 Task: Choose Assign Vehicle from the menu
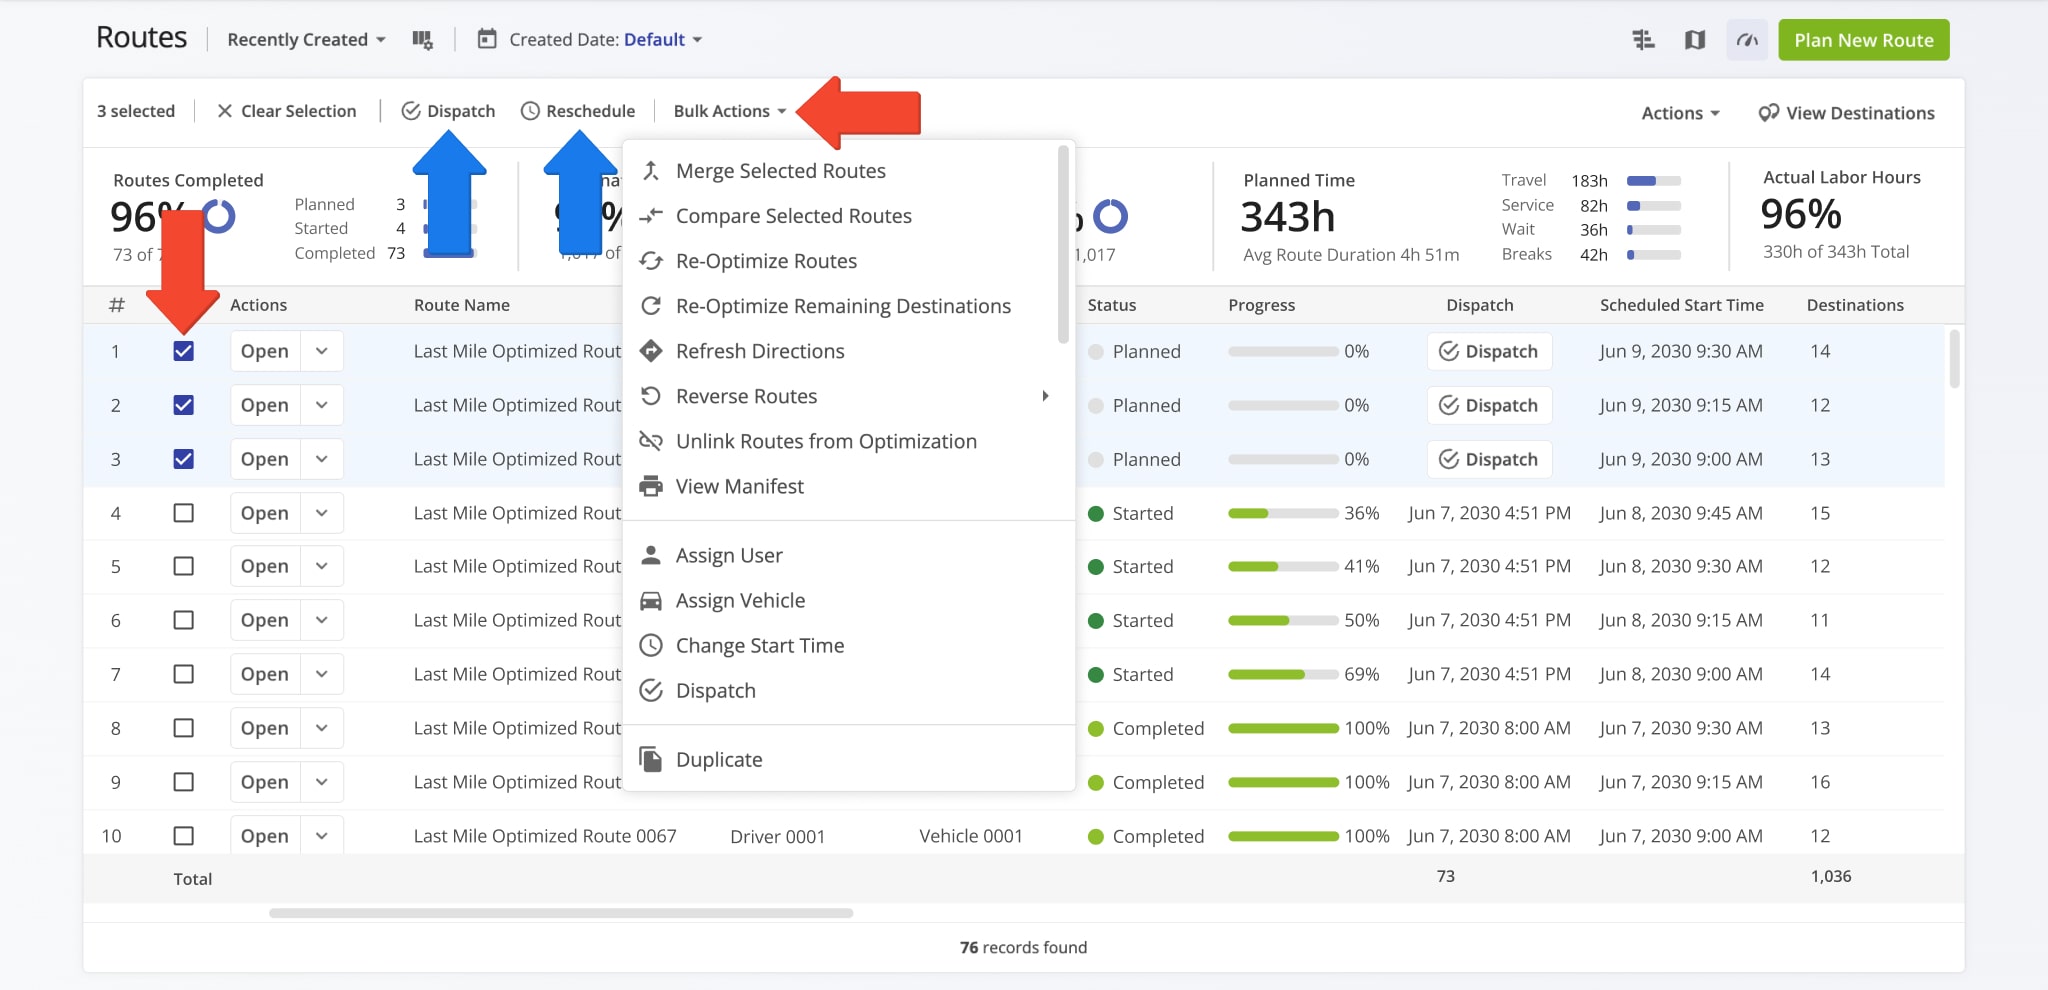740,600
